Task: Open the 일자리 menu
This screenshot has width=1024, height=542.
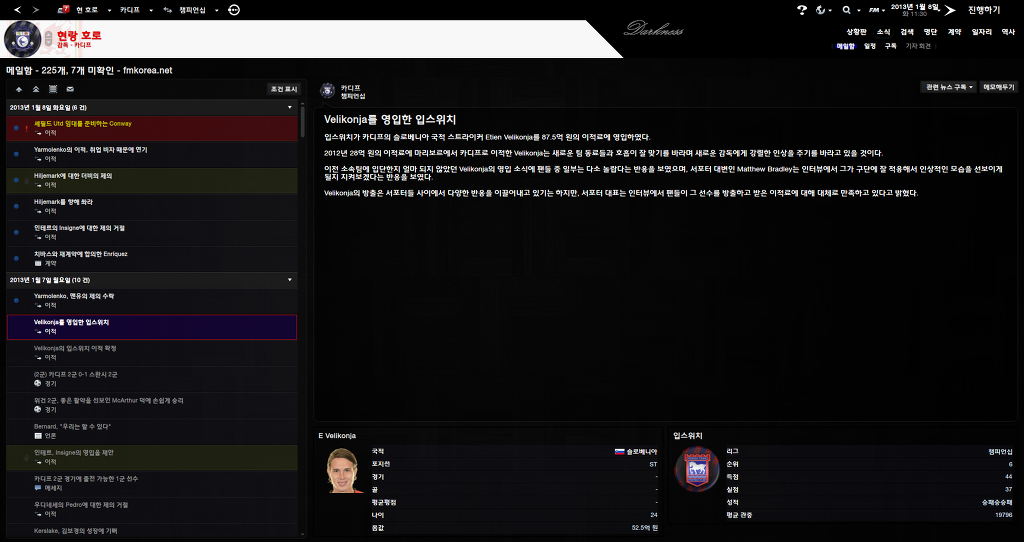Action: [982, 31]
